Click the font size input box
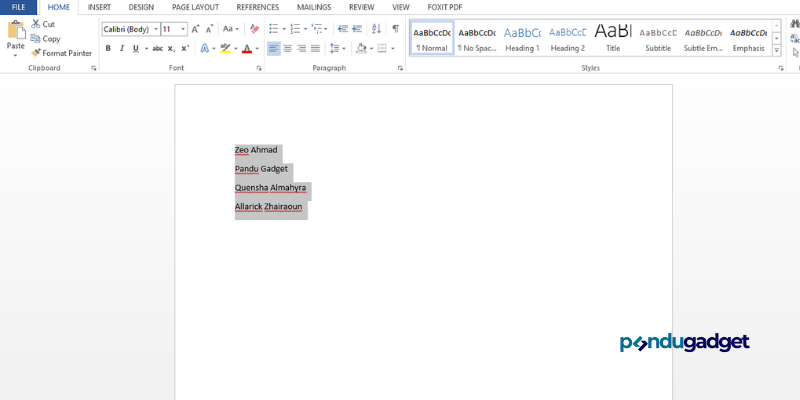The width and height of the screenshot is (800, 400). coord(170,29)
